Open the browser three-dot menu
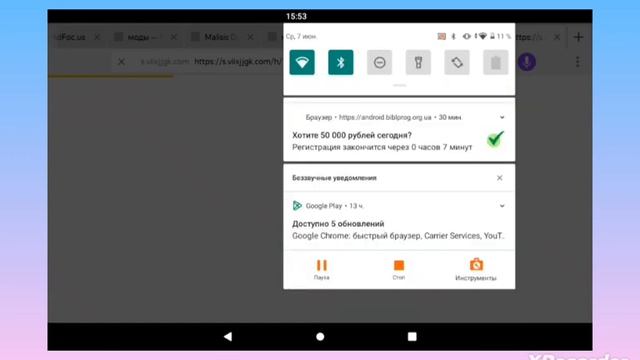 tap(578, 62)
